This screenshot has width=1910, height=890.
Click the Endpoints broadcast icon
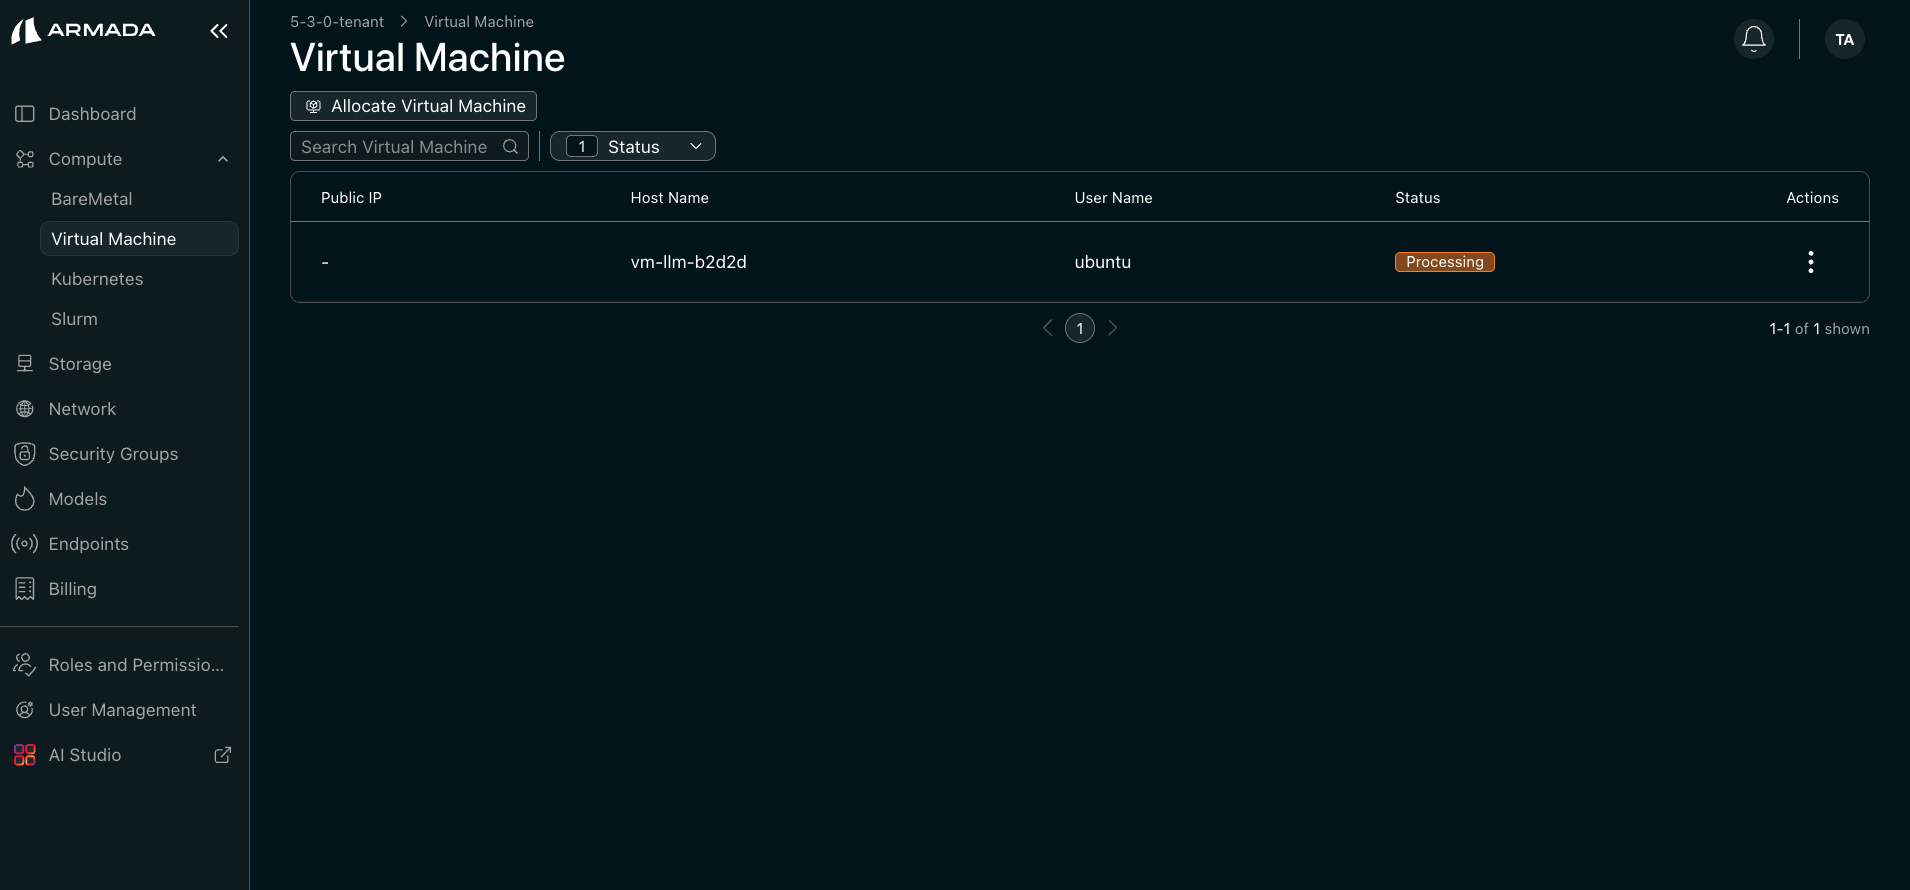click(x=25, y=544)
